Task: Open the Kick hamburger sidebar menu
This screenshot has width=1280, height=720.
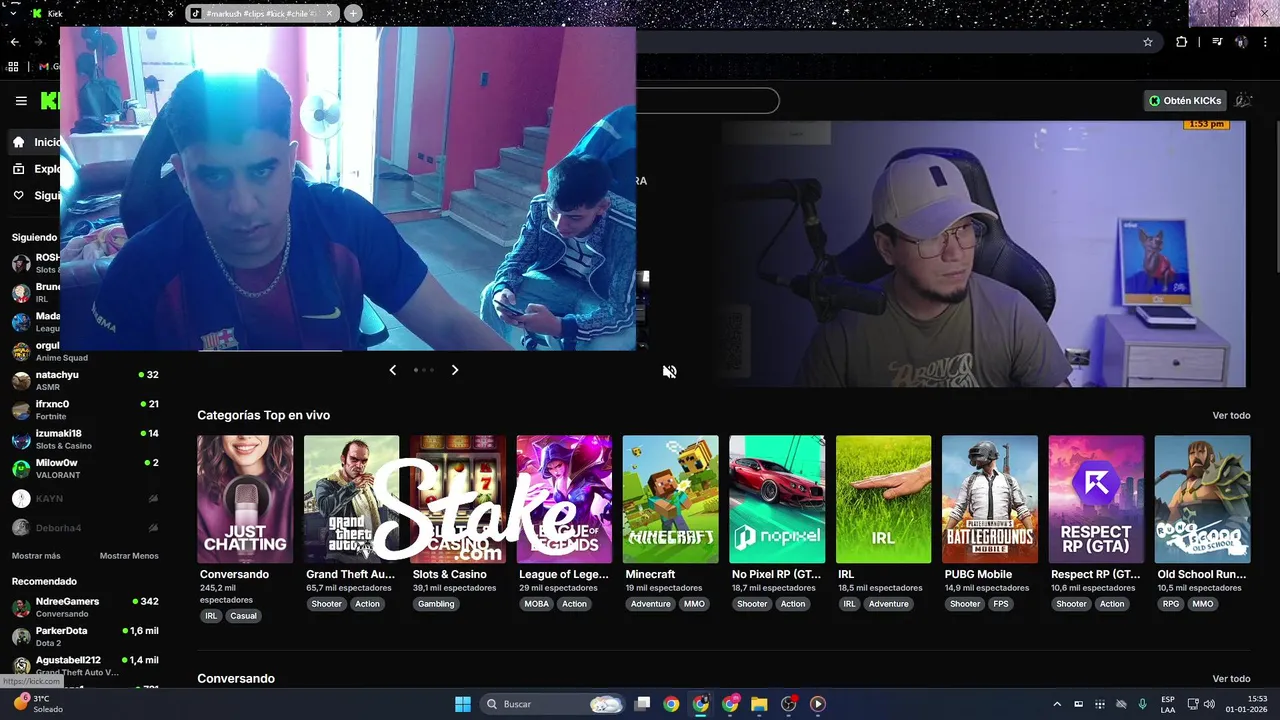Action: click(x=21, y=101)
